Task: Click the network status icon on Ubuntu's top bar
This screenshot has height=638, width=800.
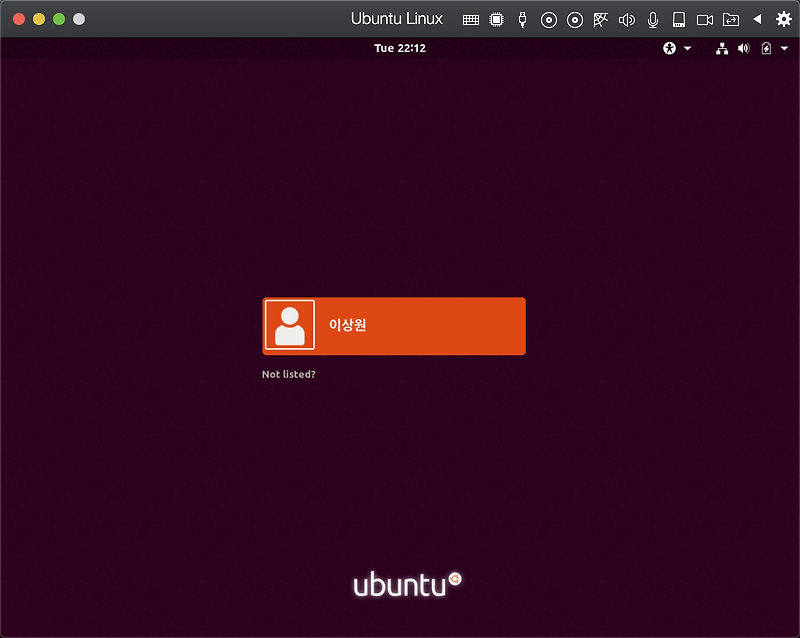Action: 722,47
